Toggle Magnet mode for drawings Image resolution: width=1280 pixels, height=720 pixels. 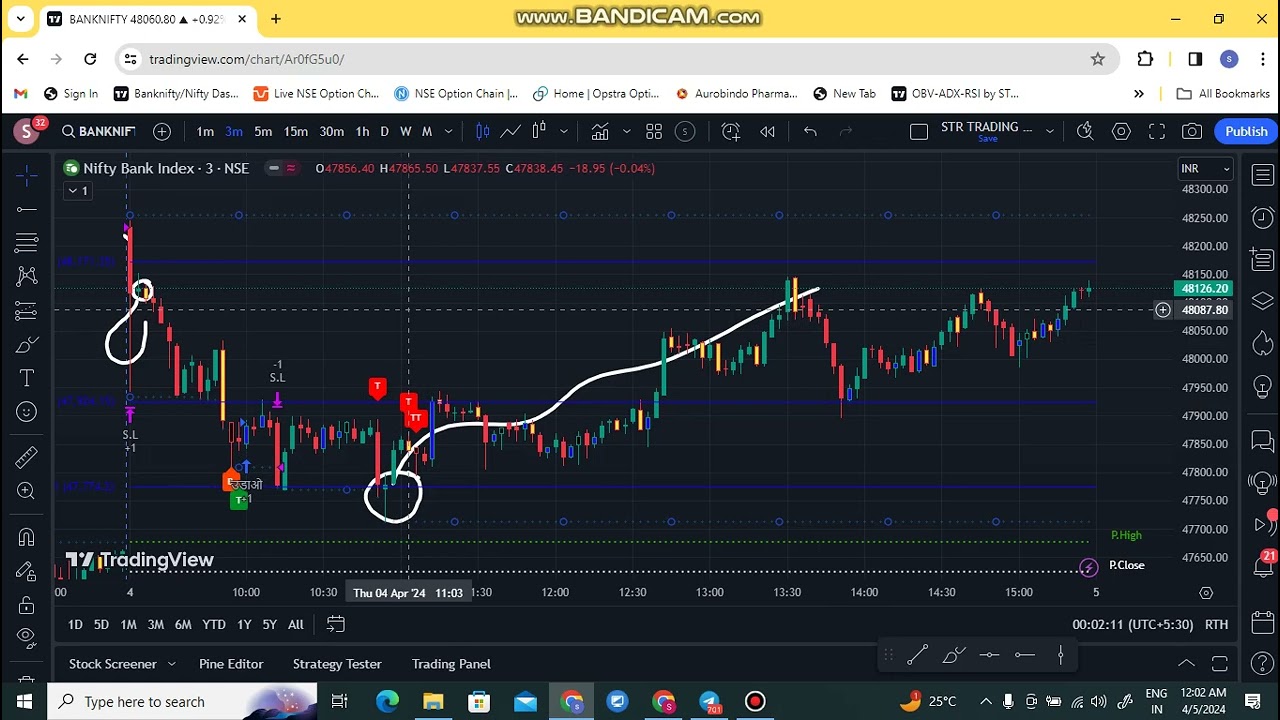click(27, 537)
